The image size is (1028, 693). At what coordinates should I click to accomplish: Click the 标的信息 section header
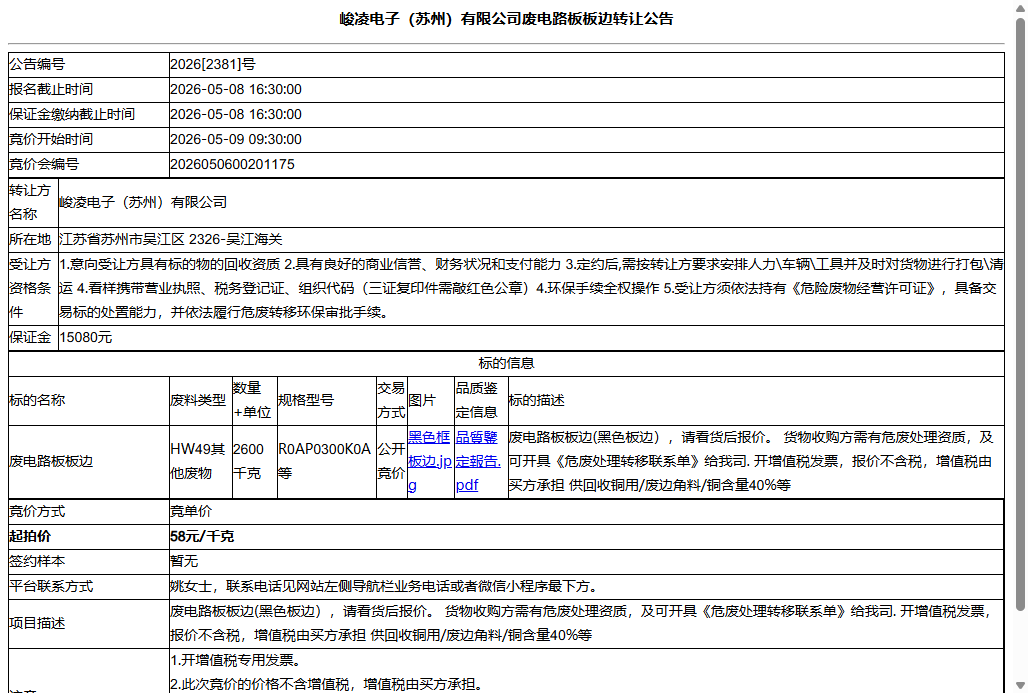click(506, 363)
